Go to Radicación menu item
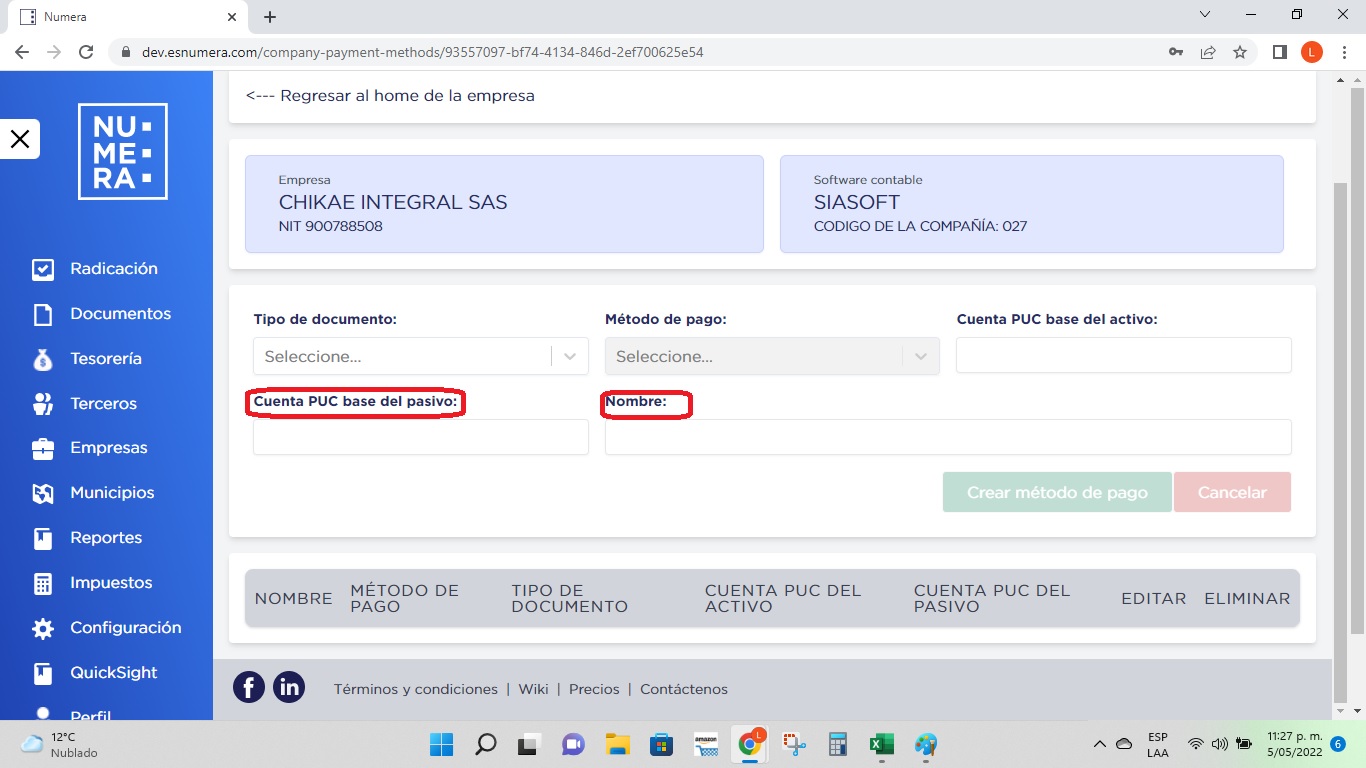 [114, 269]
